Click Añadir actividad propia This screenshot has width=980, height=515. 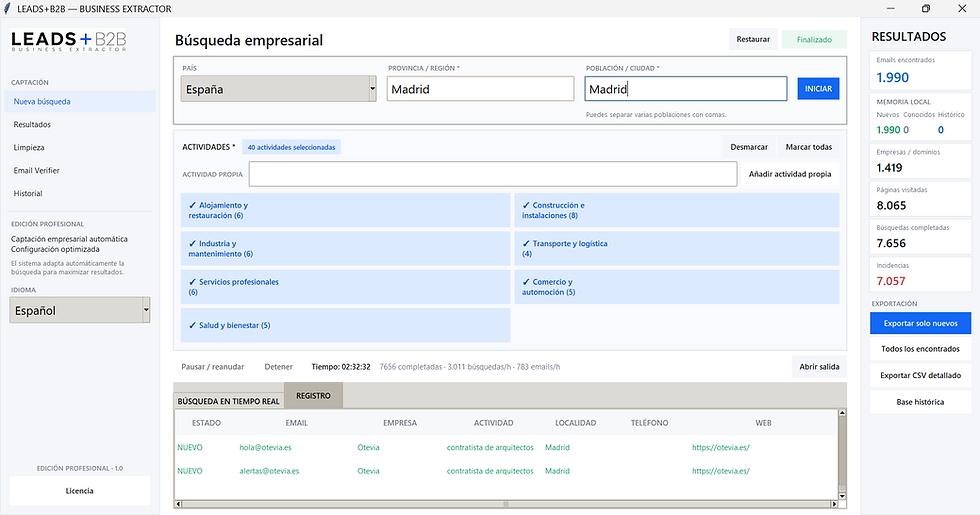[790, 174]
